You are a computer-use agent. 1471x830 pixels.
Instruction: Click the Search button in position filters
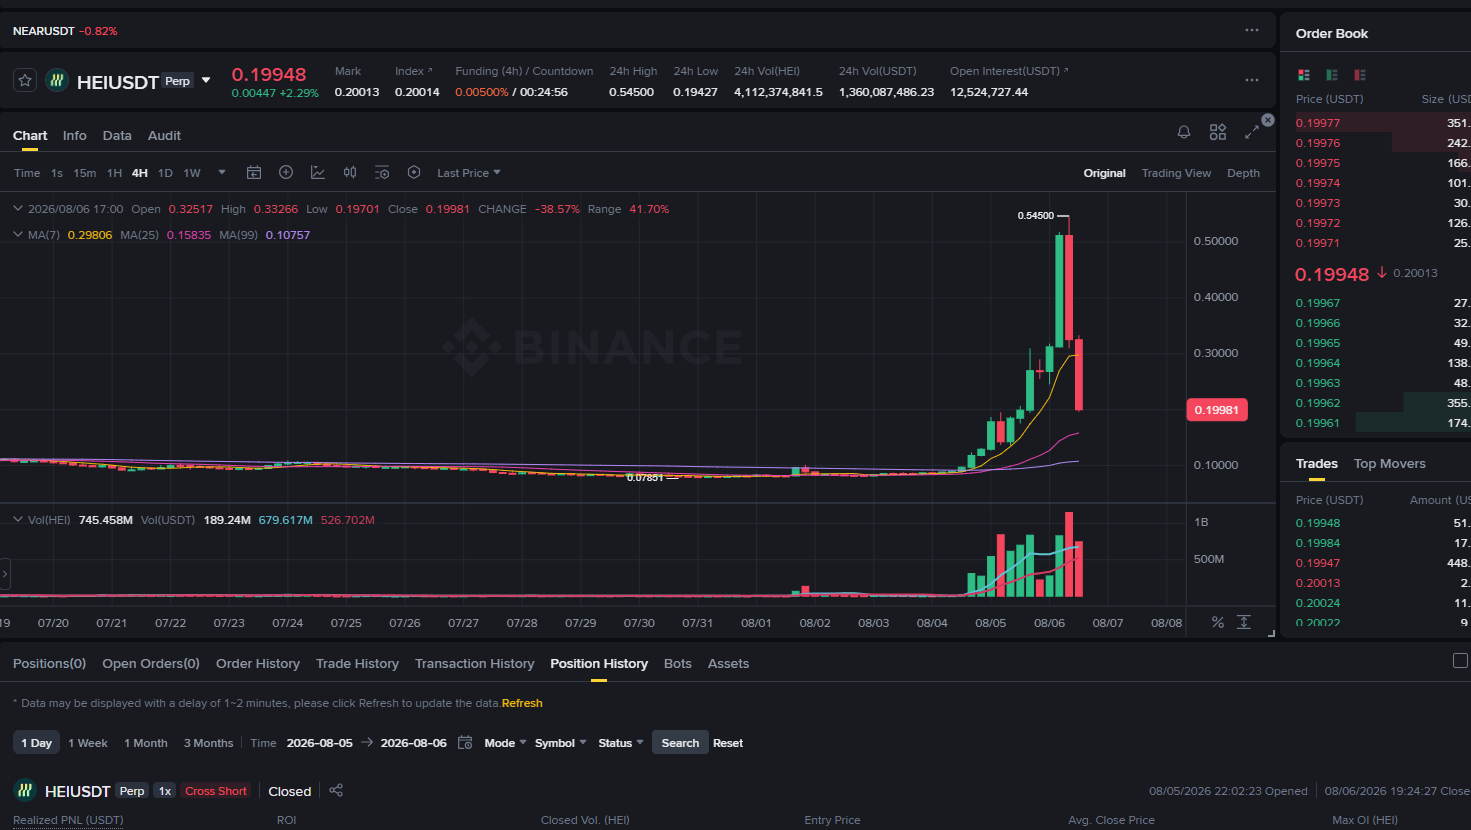(x=680, y=743)
